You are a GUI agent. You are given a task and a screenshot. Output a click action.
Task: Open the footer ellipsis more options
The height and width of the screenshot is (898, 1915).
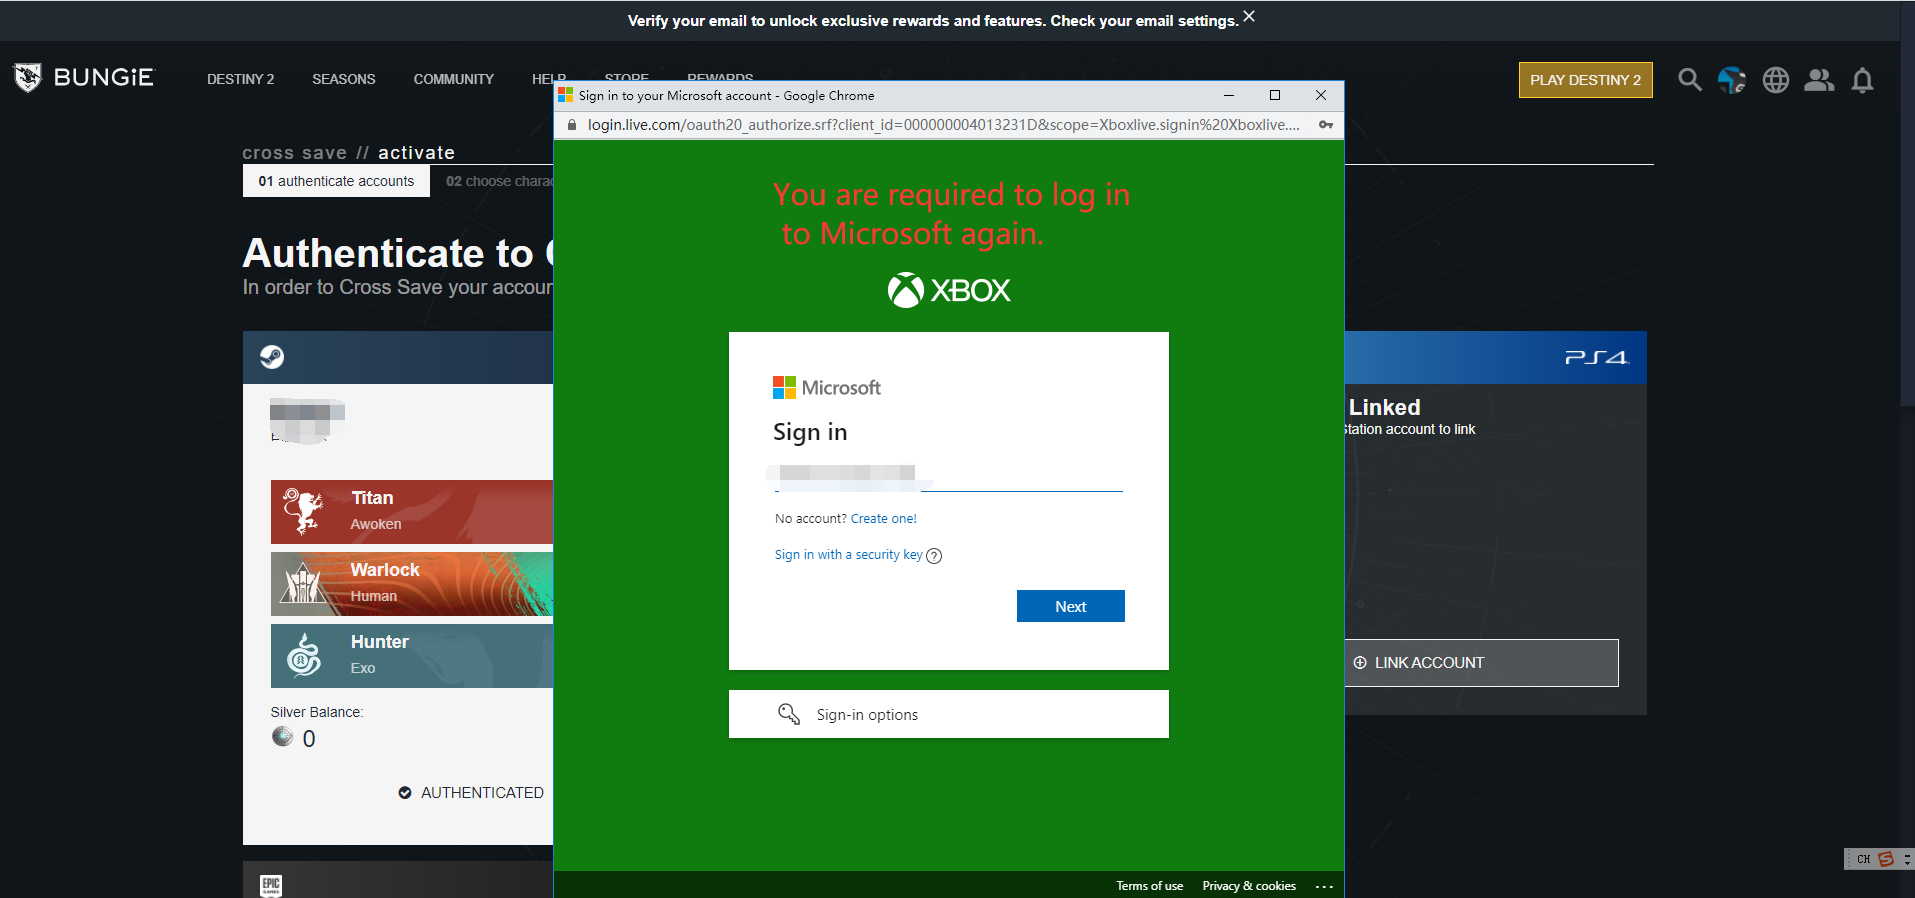pos(1324,887)
